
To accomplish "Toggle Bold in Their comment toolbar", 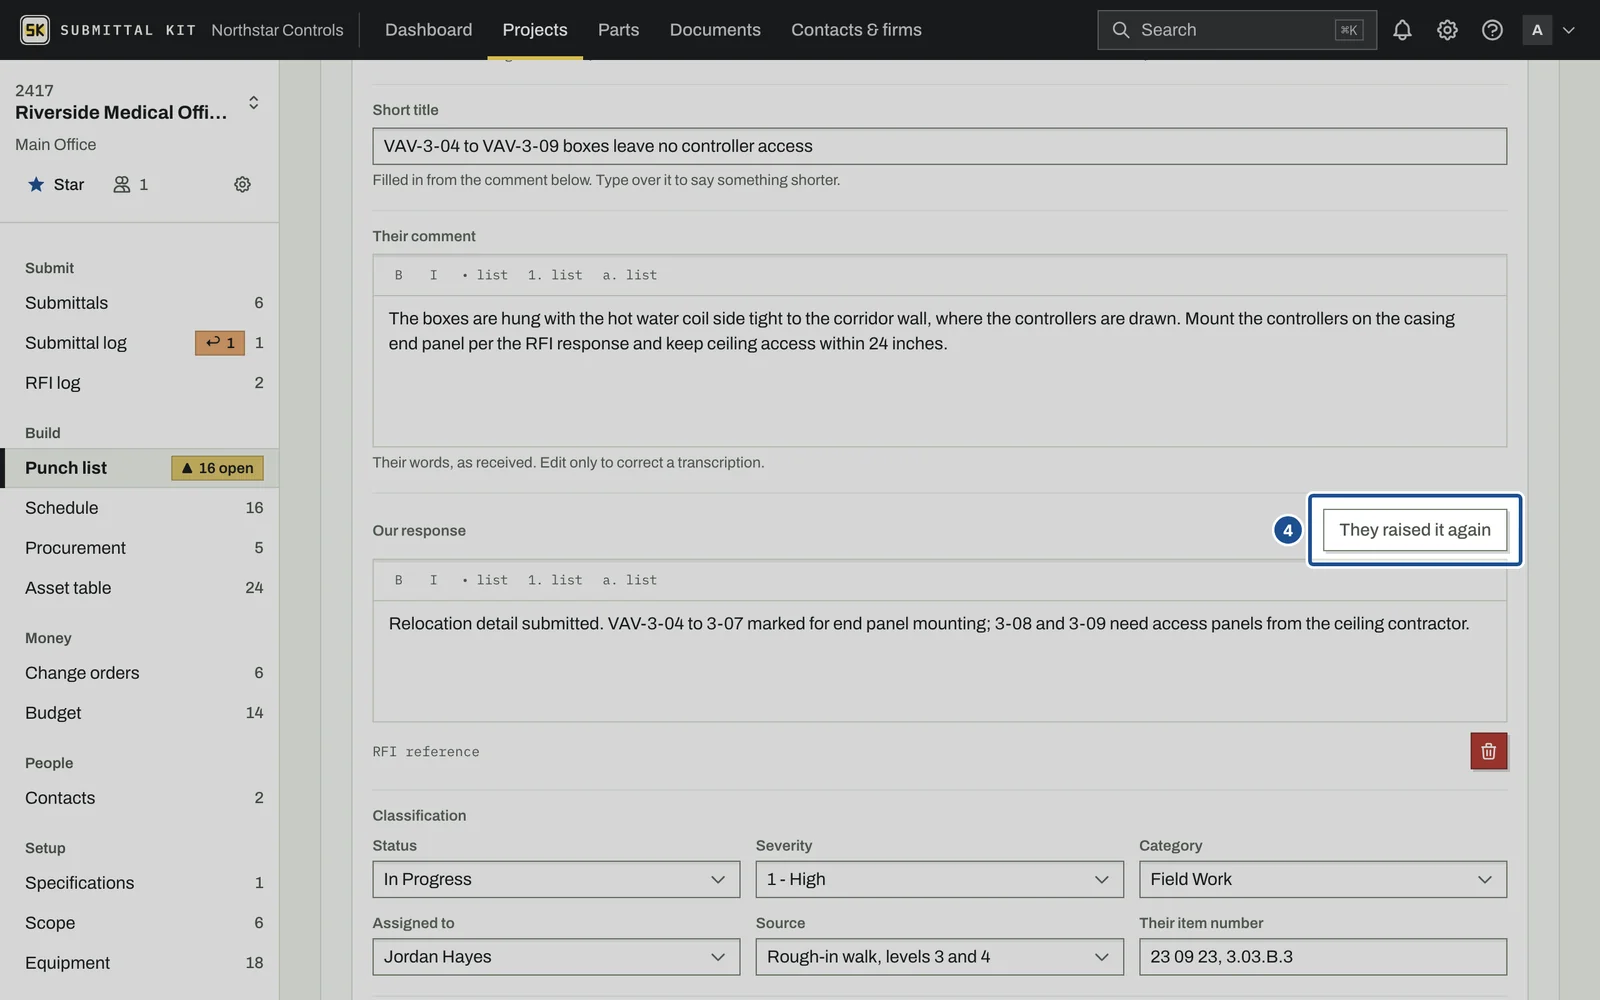I will [x=398, y=275].
